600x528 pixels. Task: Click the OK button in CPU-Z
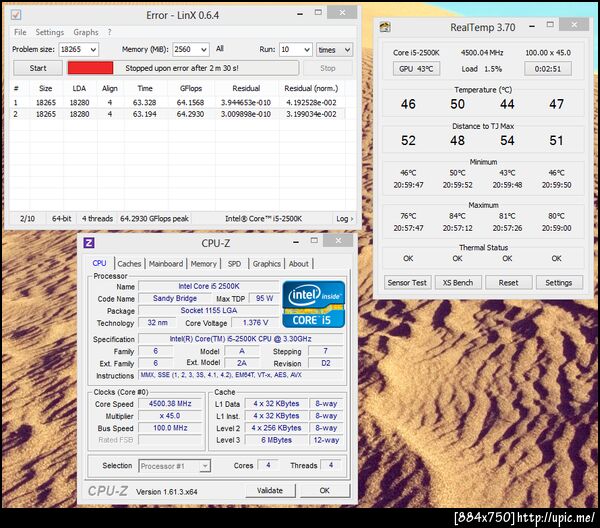click(x=324, y=491)
